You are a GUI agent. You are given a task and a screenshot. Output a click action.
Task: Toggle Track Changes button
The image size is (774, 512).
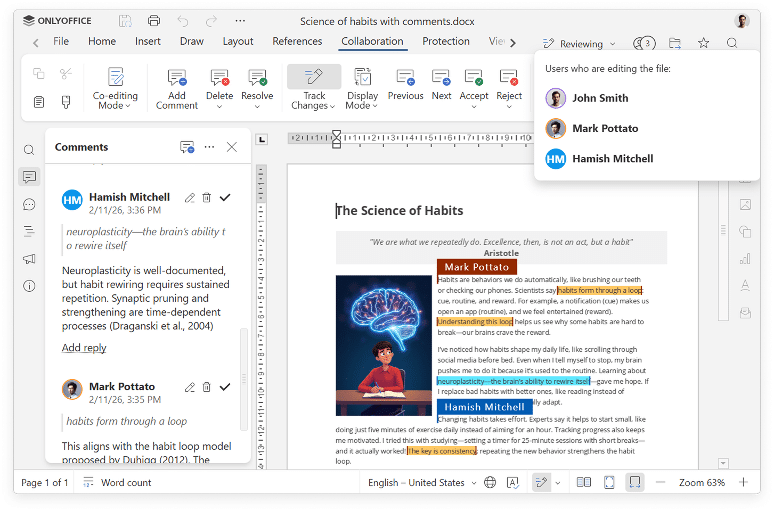click(314, 78)
